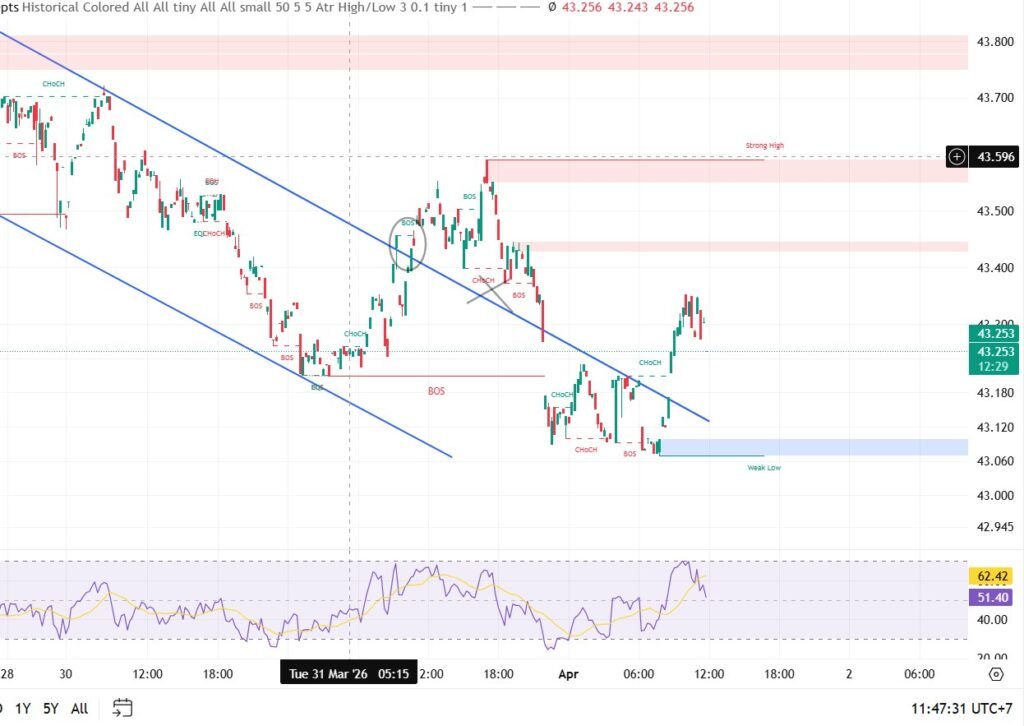Click the Strong High label
Viewport: 1024px width, 726px height.
764,146
